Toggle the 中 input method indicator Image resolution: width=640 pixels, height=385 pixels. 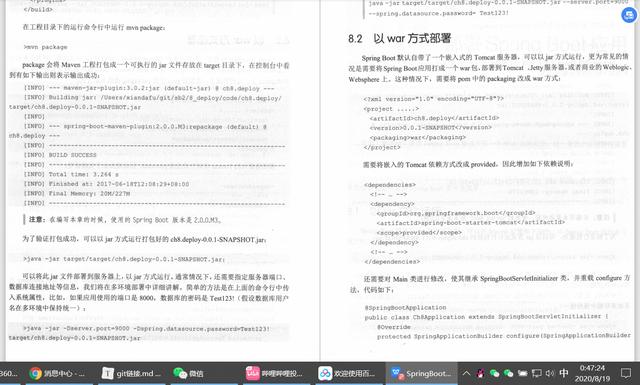coord(564,373)
